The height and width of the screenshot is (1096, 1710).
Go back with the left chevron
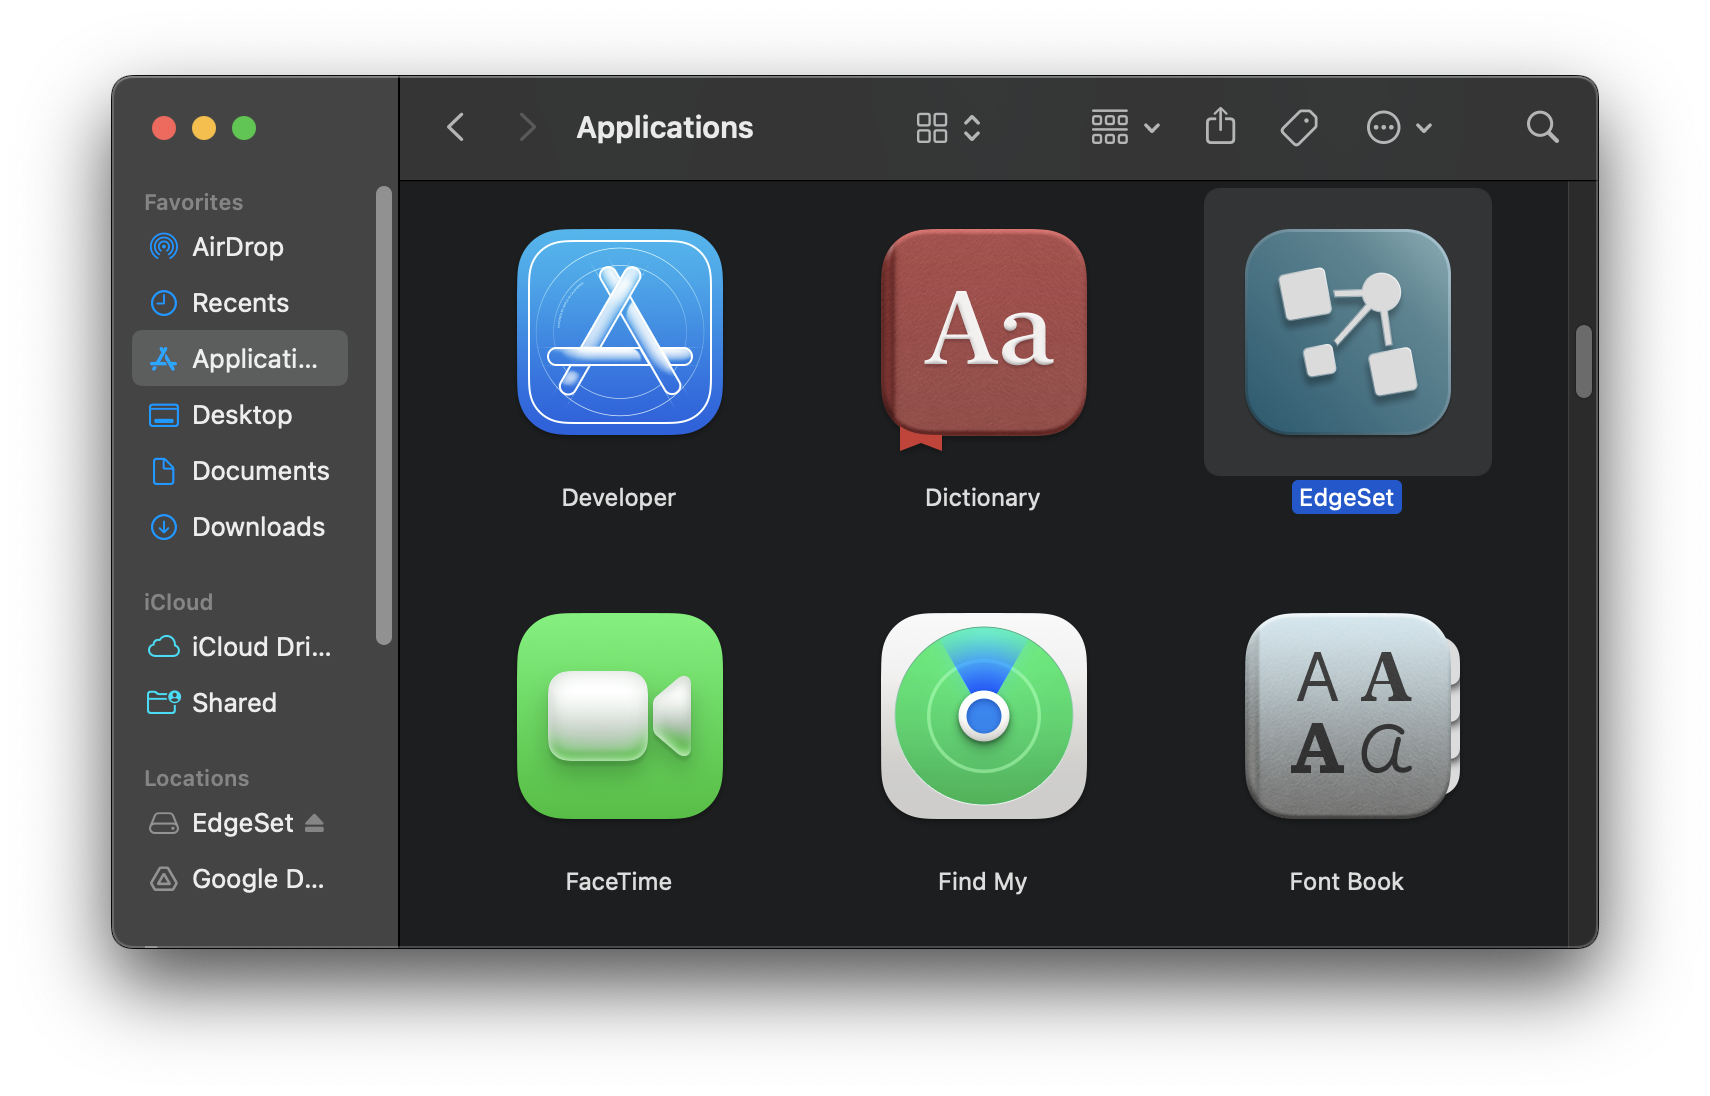click(x=456, y=127)
